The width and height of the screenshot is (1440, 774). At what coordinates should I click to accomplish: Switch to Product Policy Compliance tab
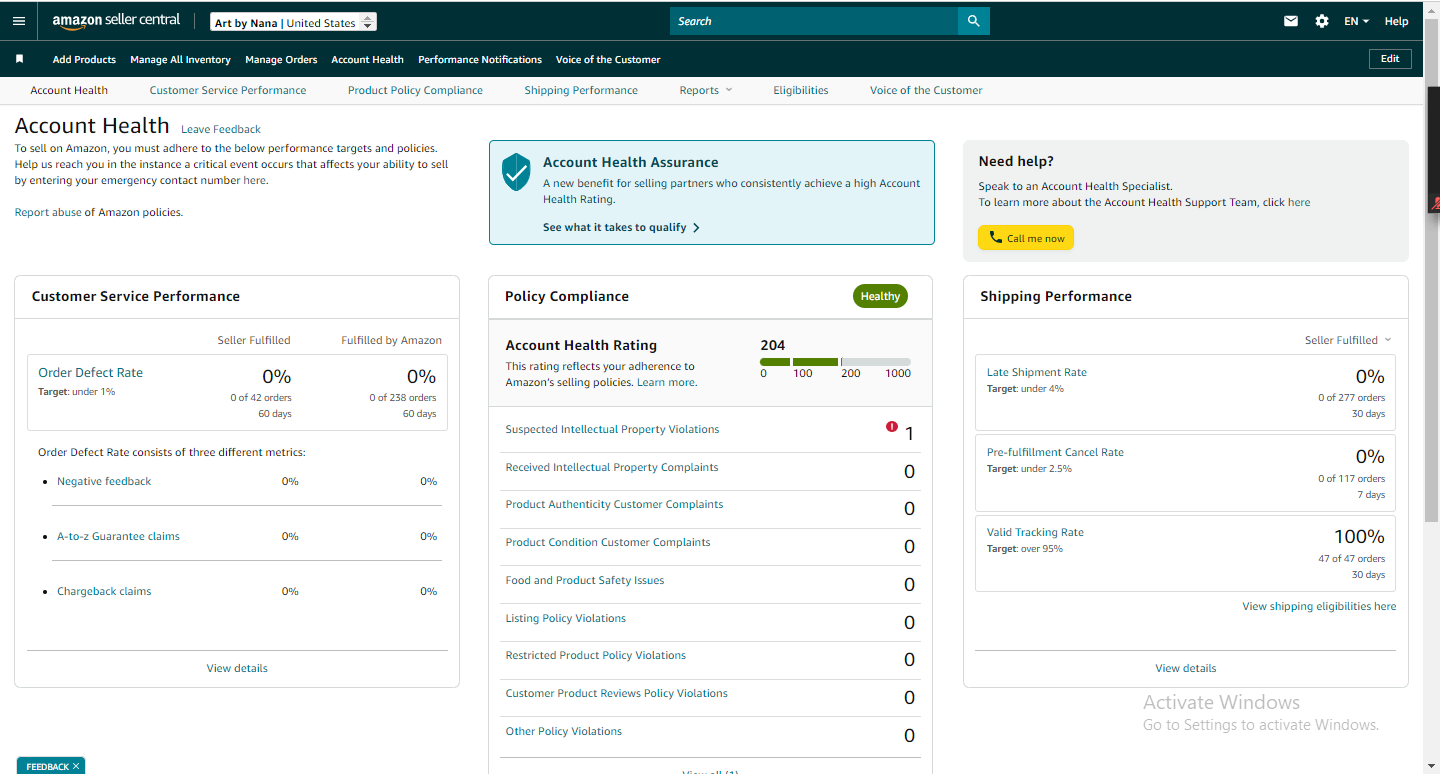(415, 90)
